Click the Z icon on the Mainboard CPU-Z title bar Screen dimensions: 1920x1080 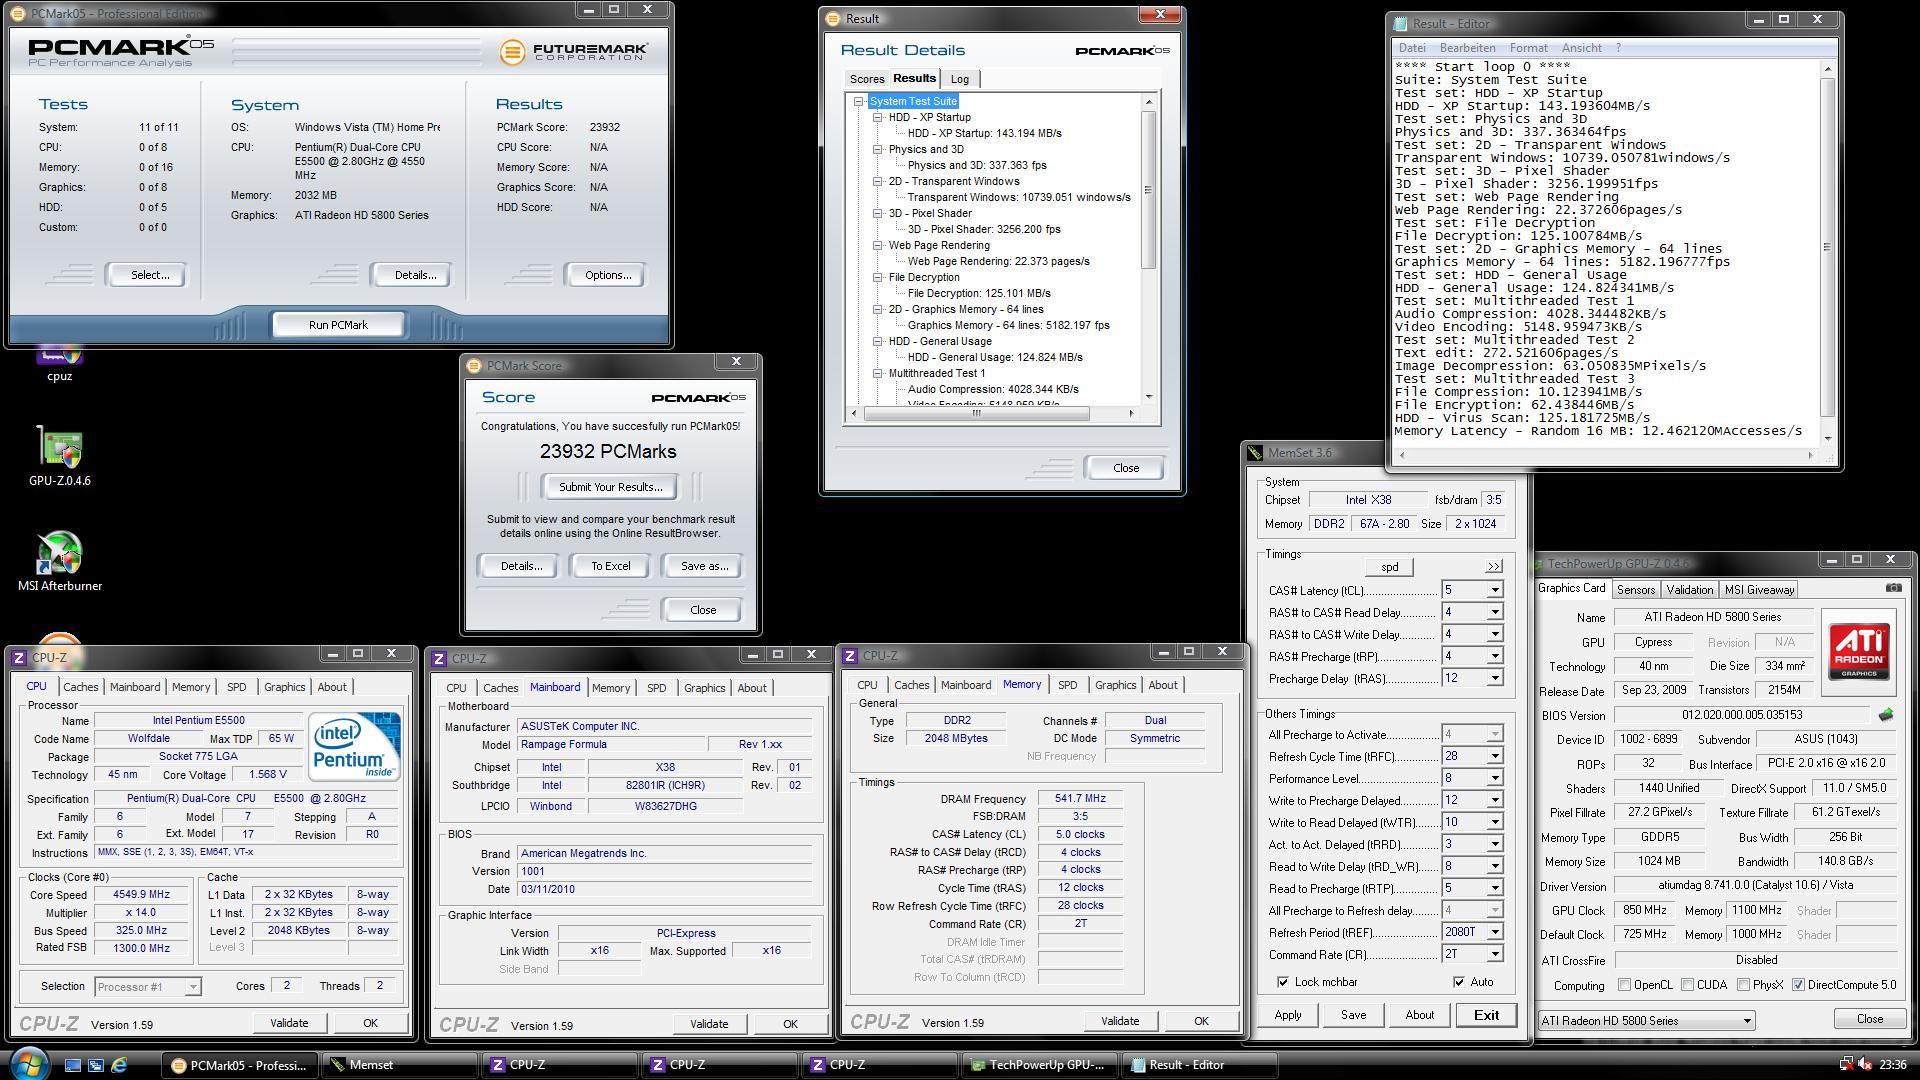point(439,658)
